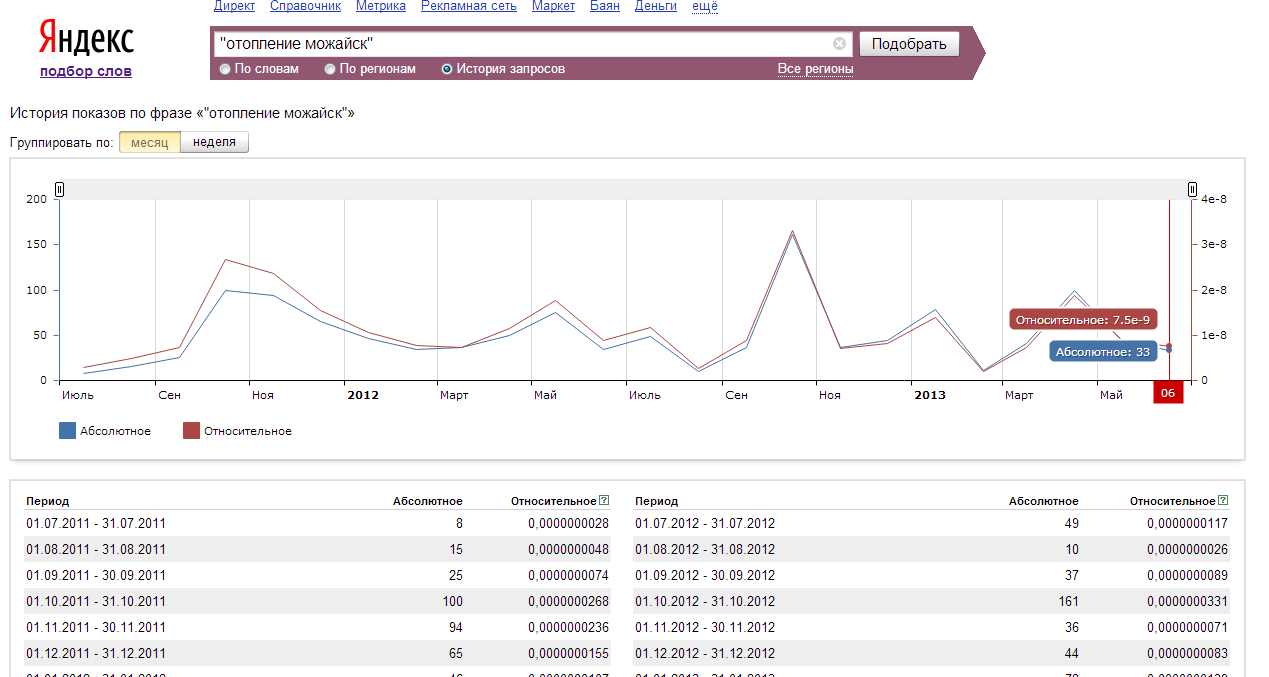The width and height of the screenshot is (1269, 677).
Task: Click the right chart range handle
Action: pos(1192,189)
